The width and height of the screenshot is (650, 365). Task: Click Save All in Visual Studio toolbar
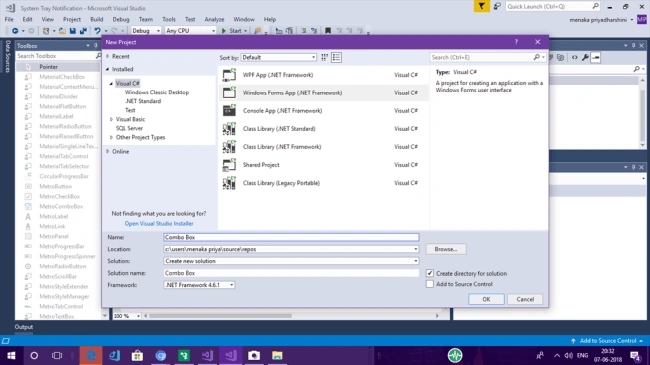coord(83,31)
